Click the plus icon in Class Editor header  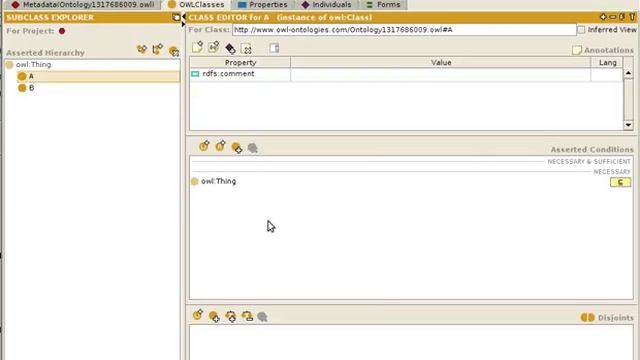click(603, 17)
